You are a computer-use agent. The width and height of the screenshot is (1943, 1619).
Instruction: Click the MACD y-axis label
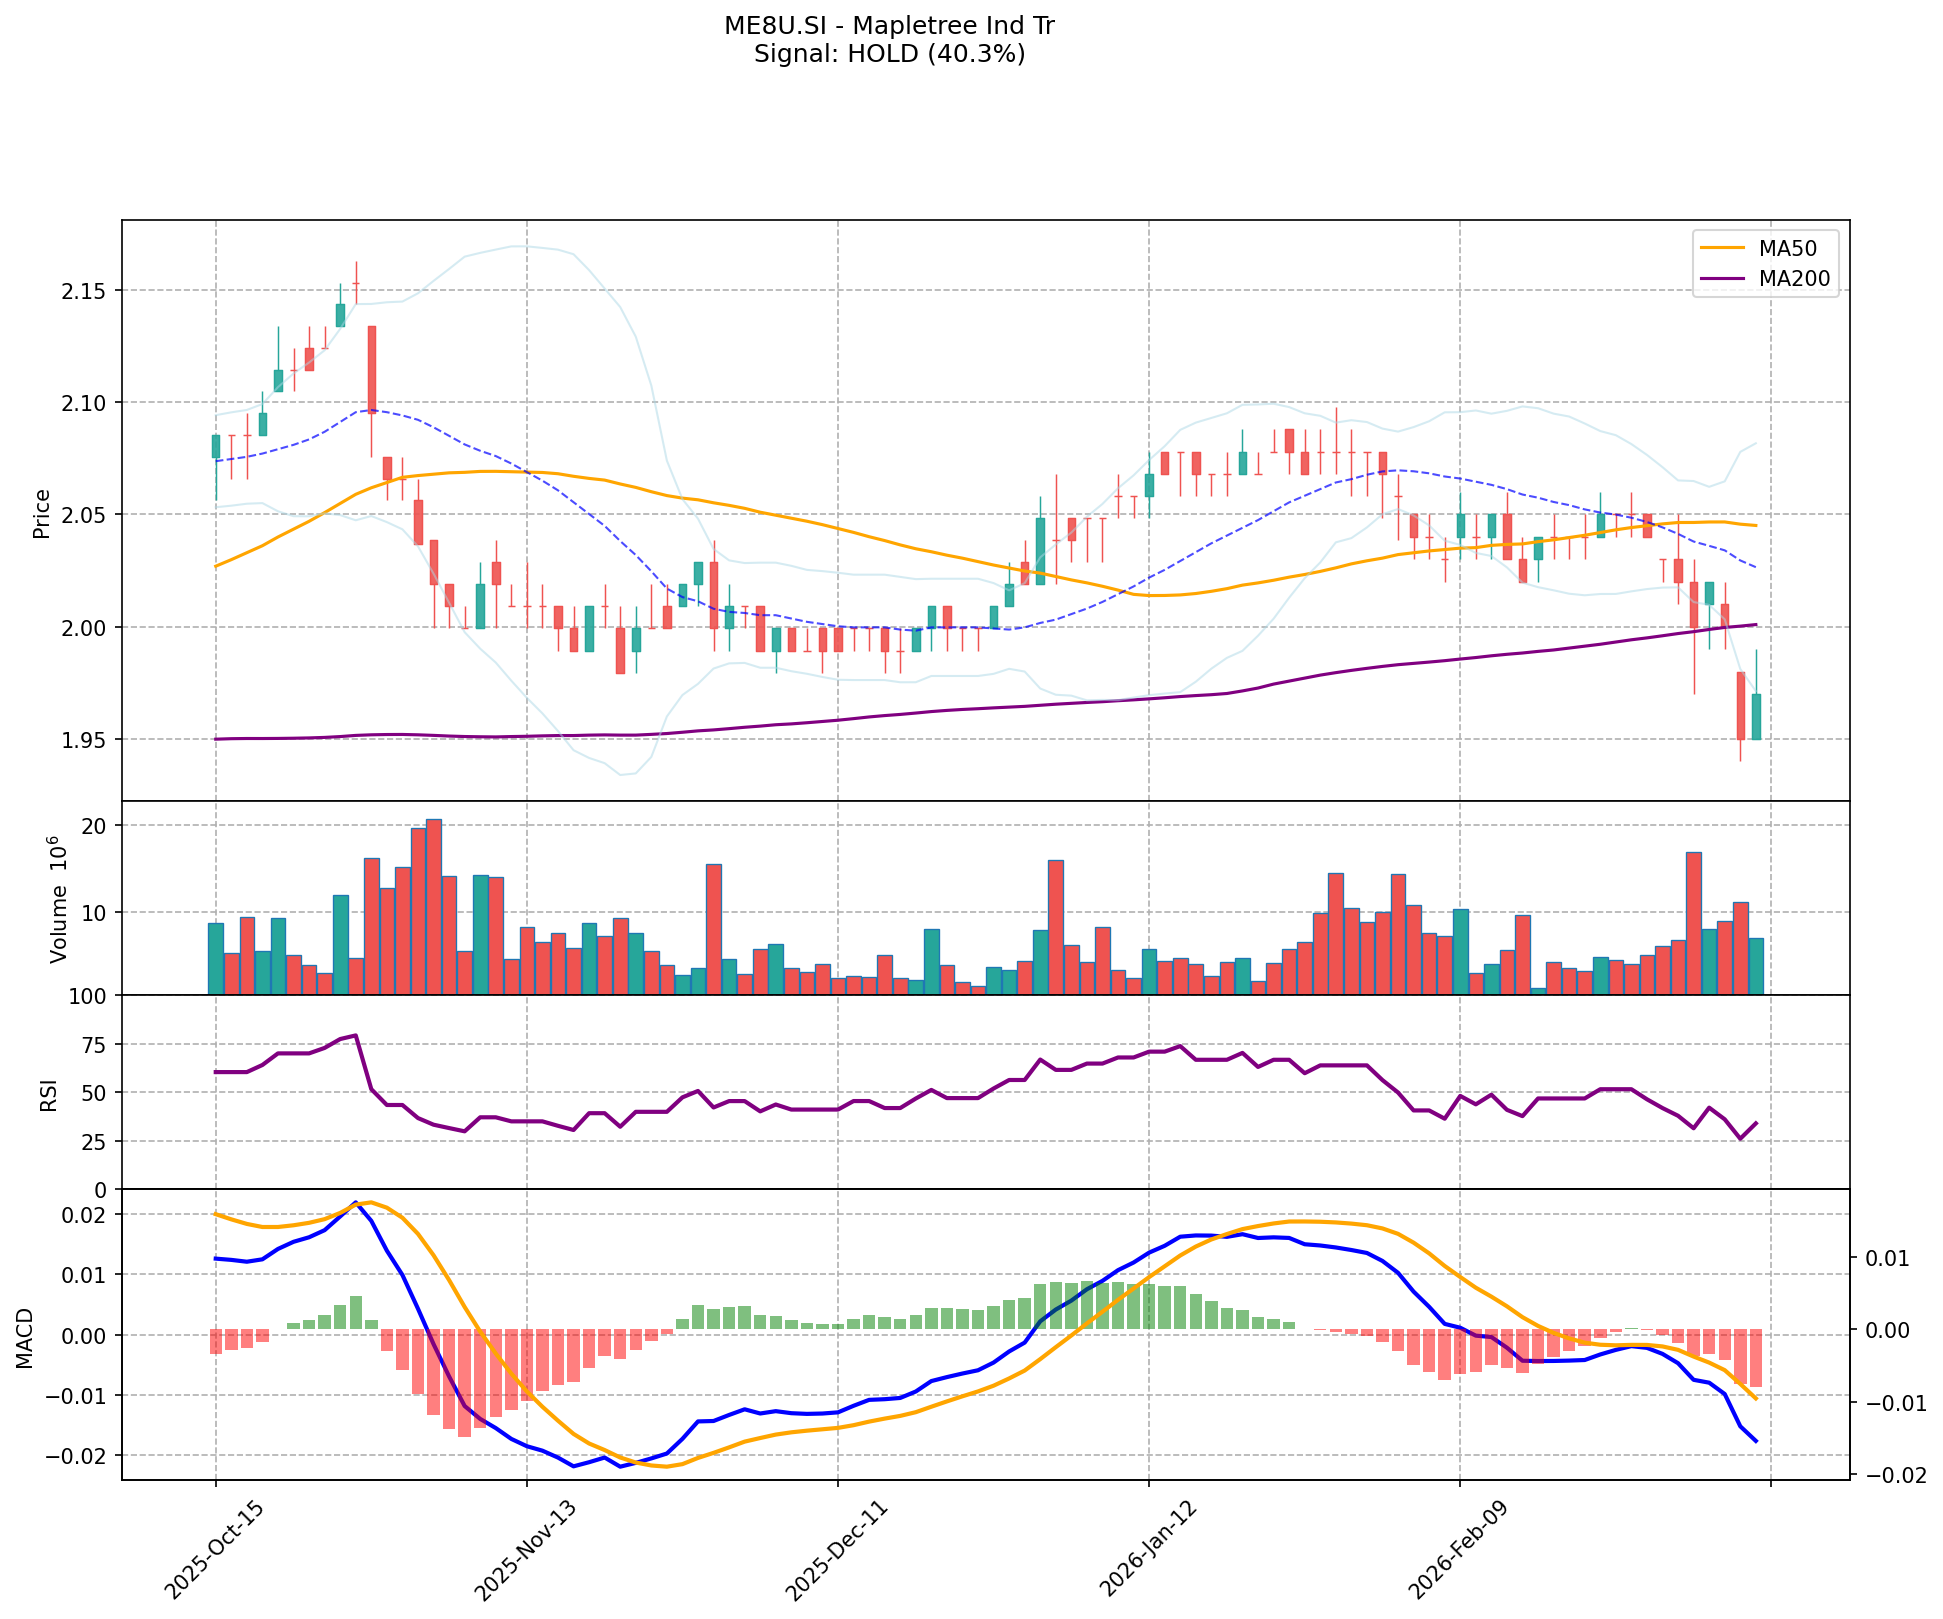[26, 1337]
